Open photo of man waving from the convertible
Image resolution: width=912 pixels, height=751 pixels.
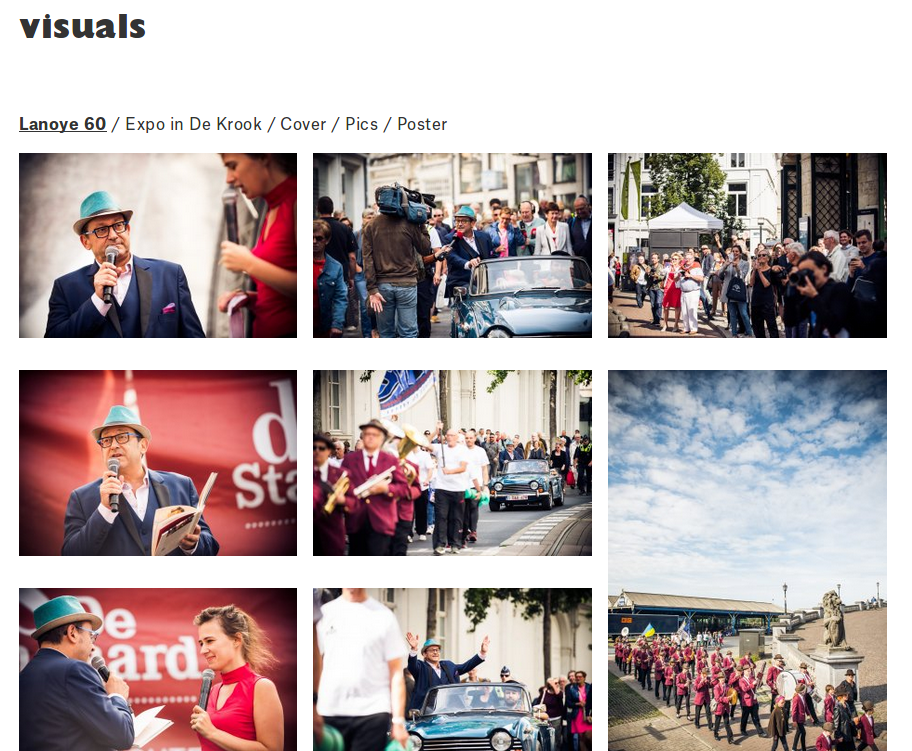[x=452, y=670]
